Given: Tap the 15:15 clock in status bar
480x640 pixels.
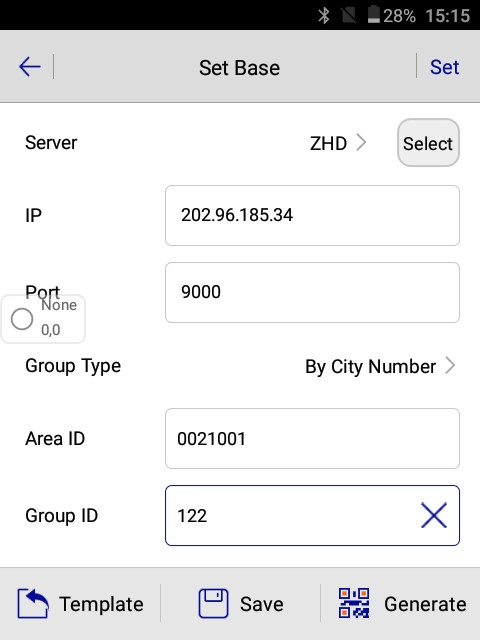Looking at the screenshot, I should click(x=447, y=16).
